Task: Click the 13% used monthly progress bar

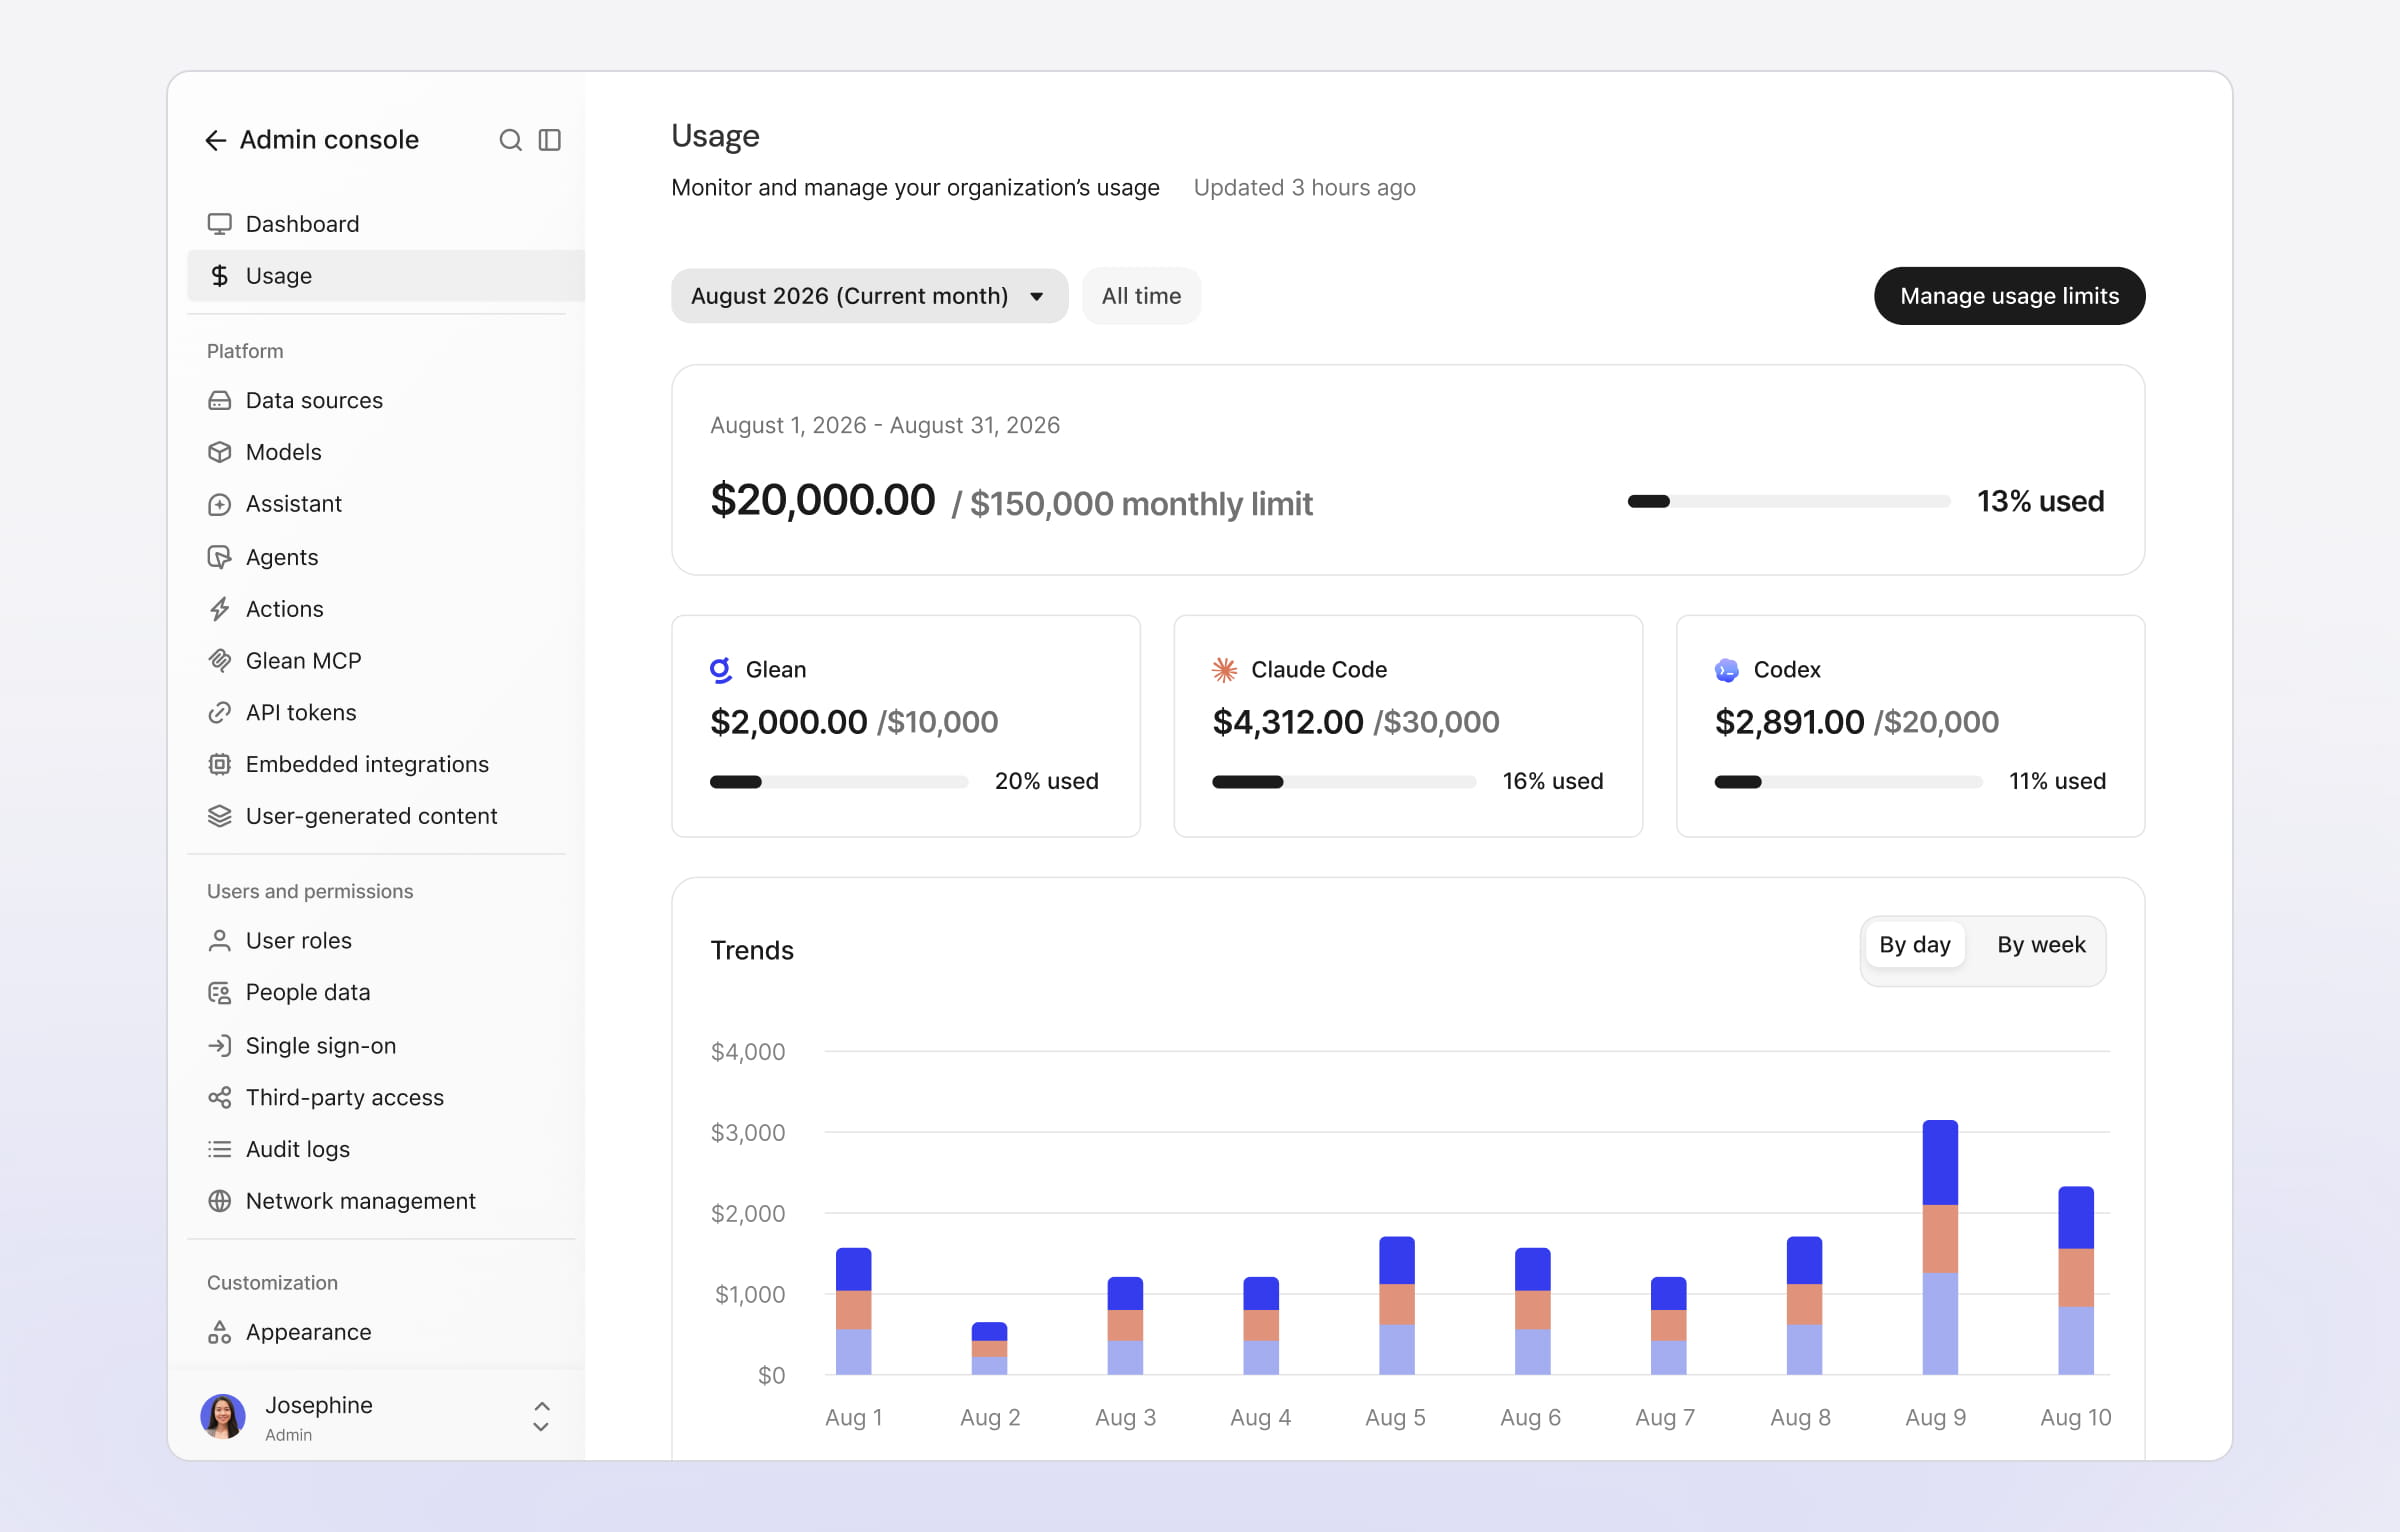Action: [1789, 502]
